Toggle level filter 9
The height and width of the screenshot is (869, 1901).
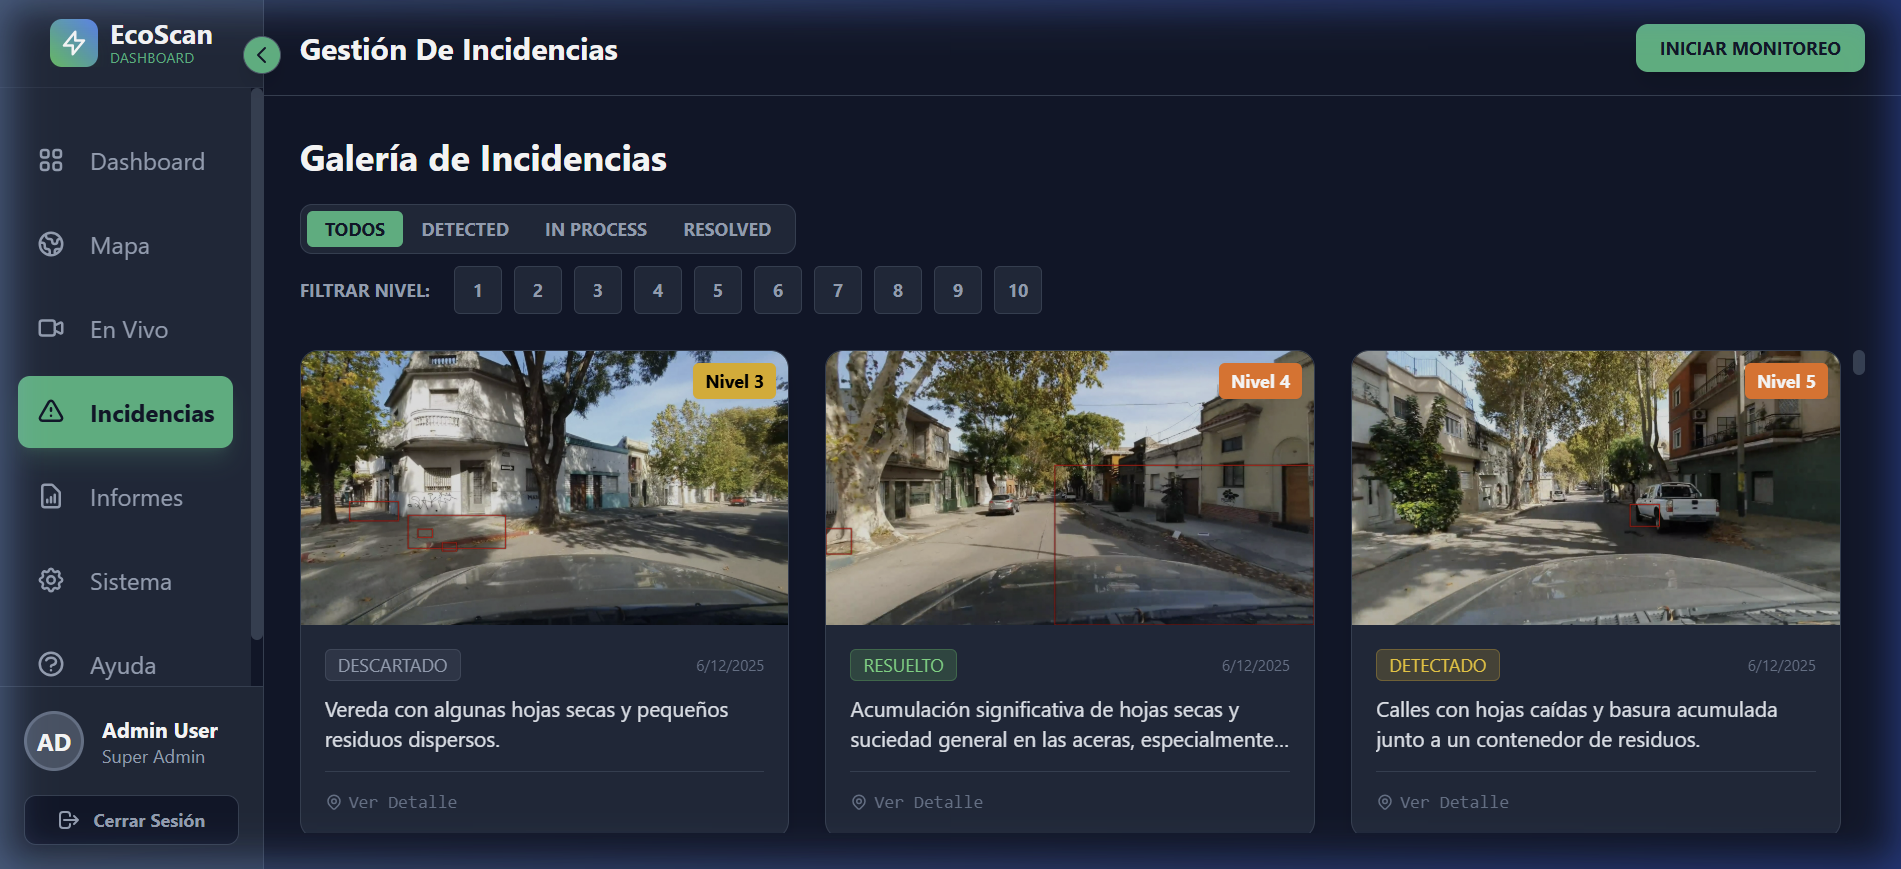[x=958, y=290]
